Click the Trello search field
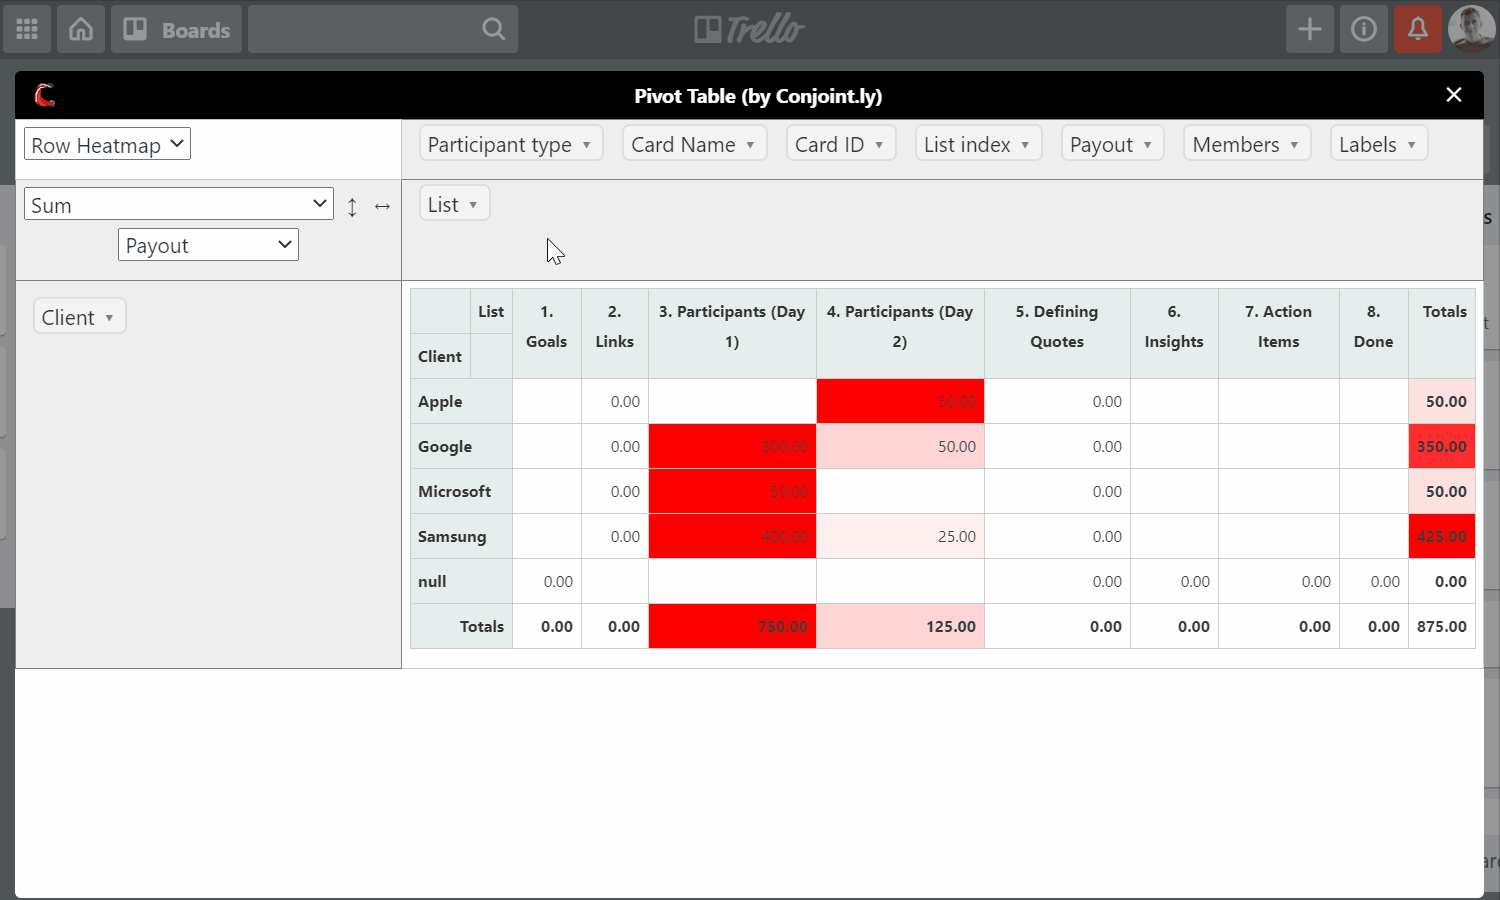 383,29
